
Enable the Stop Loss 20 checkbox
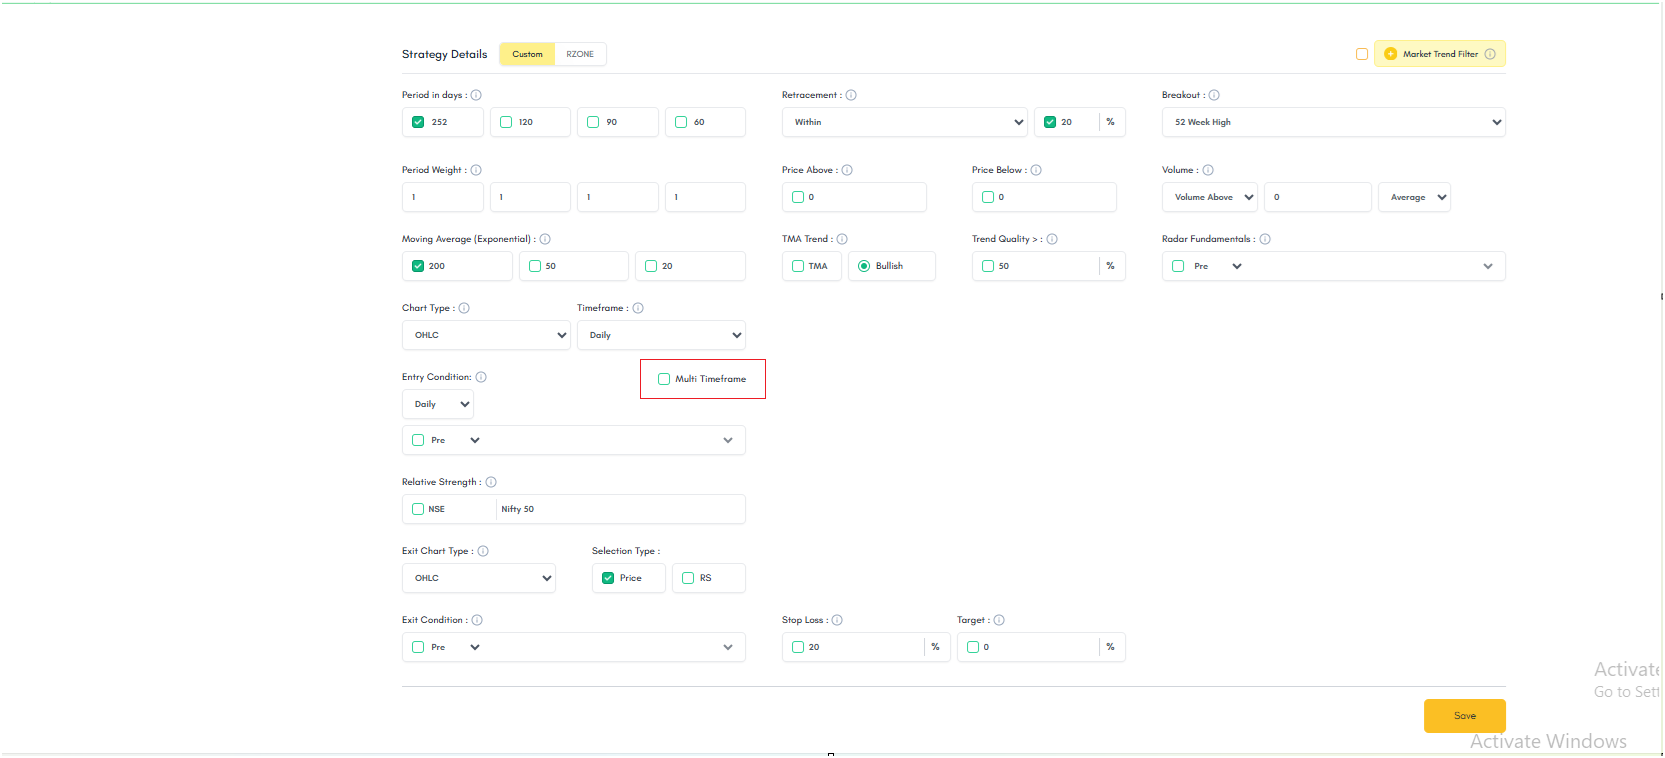798,647
